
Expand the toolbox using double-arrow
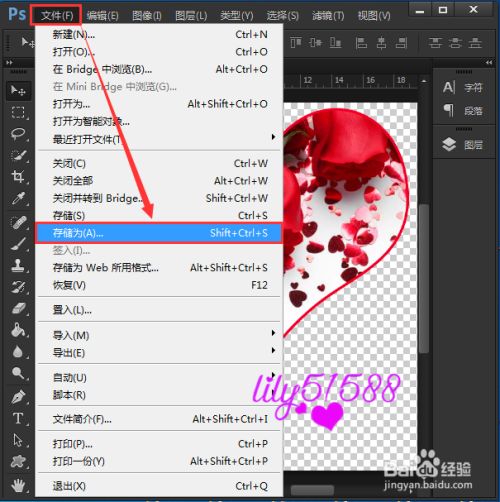coord(9,62)
